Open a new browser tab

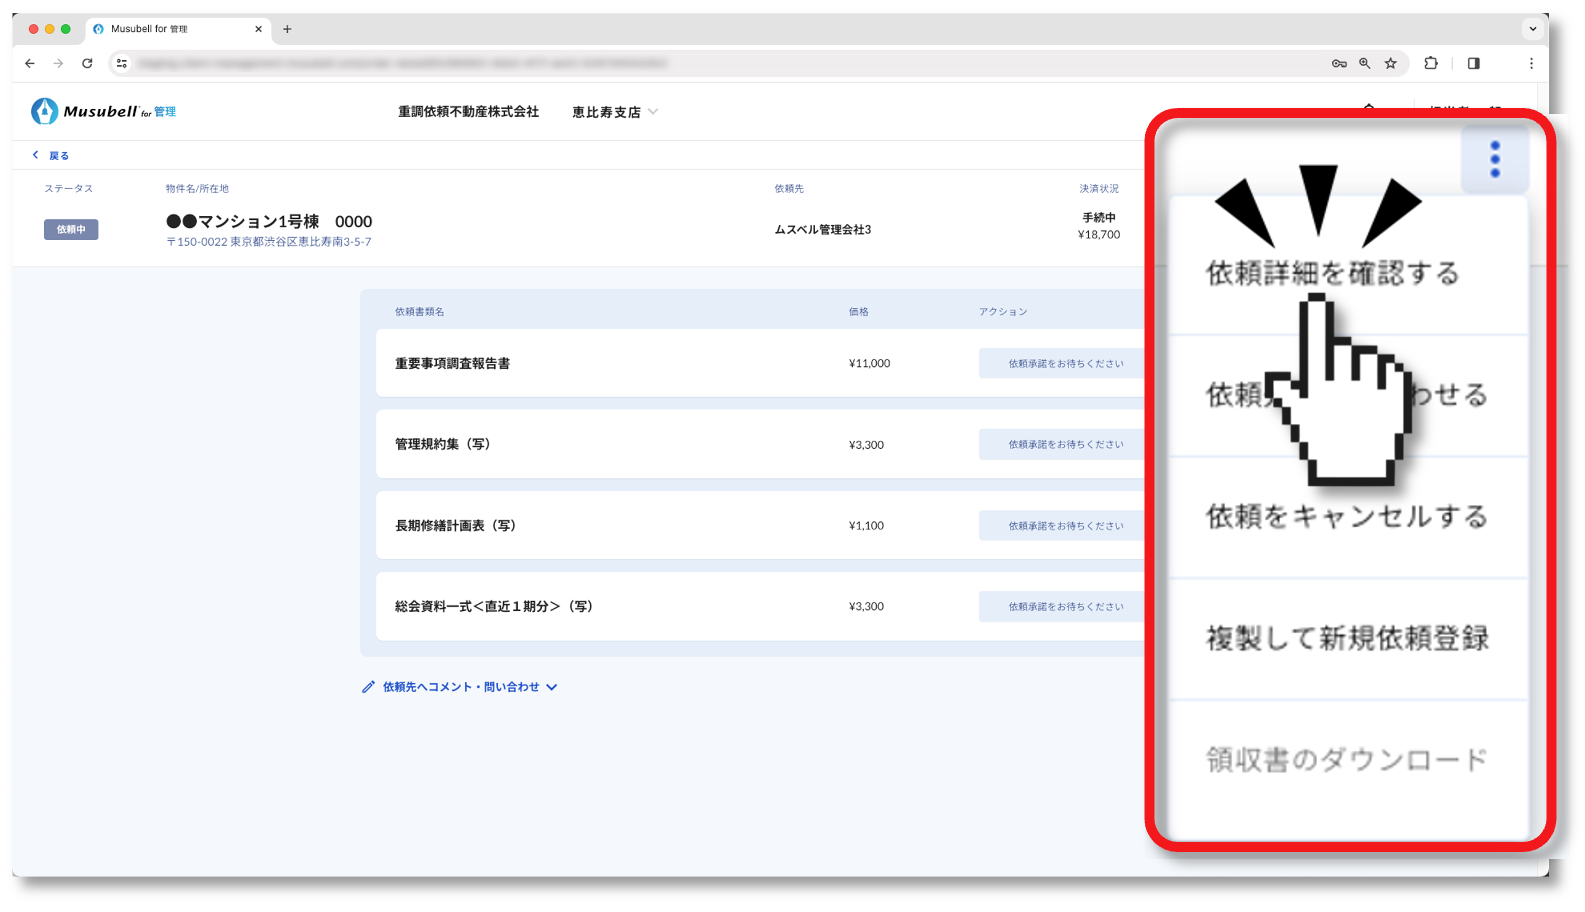point(287,29)
